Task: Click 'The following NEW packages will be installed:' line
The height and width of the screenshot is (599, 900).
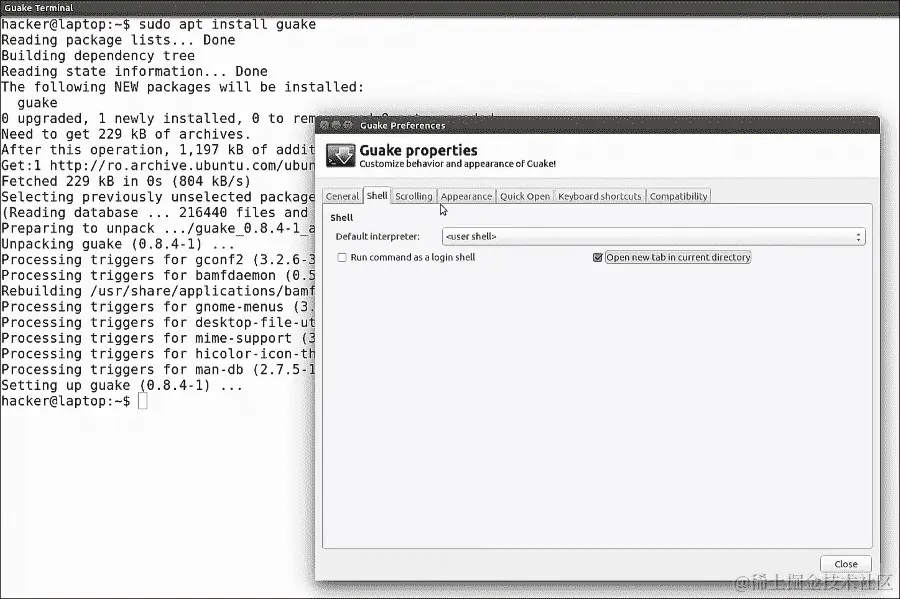Action: 183,87
